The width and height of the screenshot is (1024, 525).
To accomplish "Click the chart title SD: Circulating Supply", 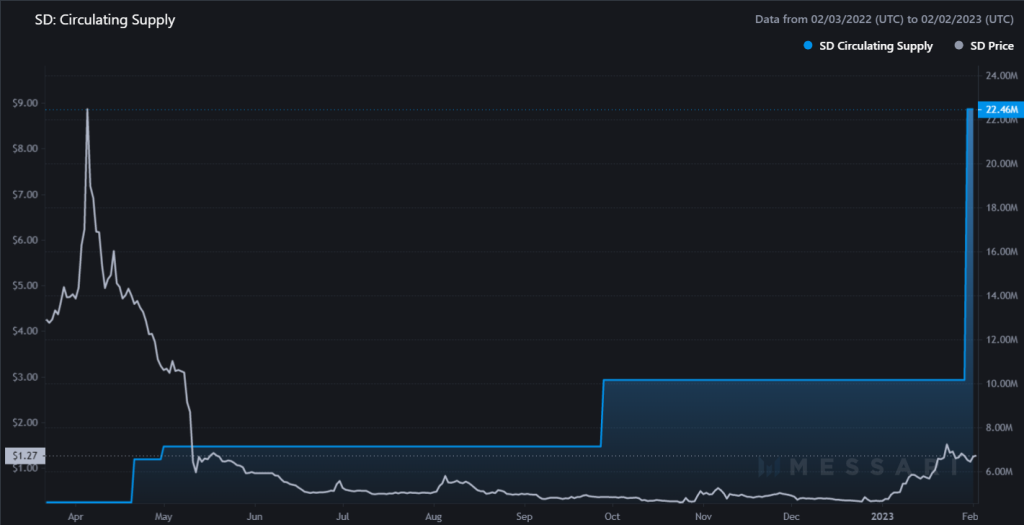I will [104, 20].
